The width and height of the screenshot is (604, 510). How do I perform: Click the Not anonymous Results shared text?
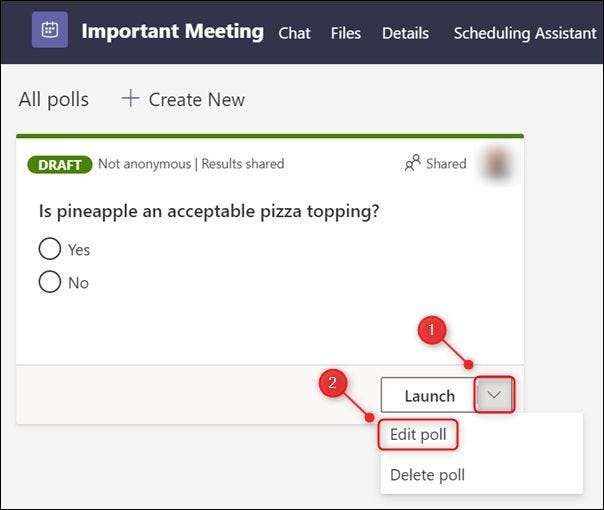point(191,163)
